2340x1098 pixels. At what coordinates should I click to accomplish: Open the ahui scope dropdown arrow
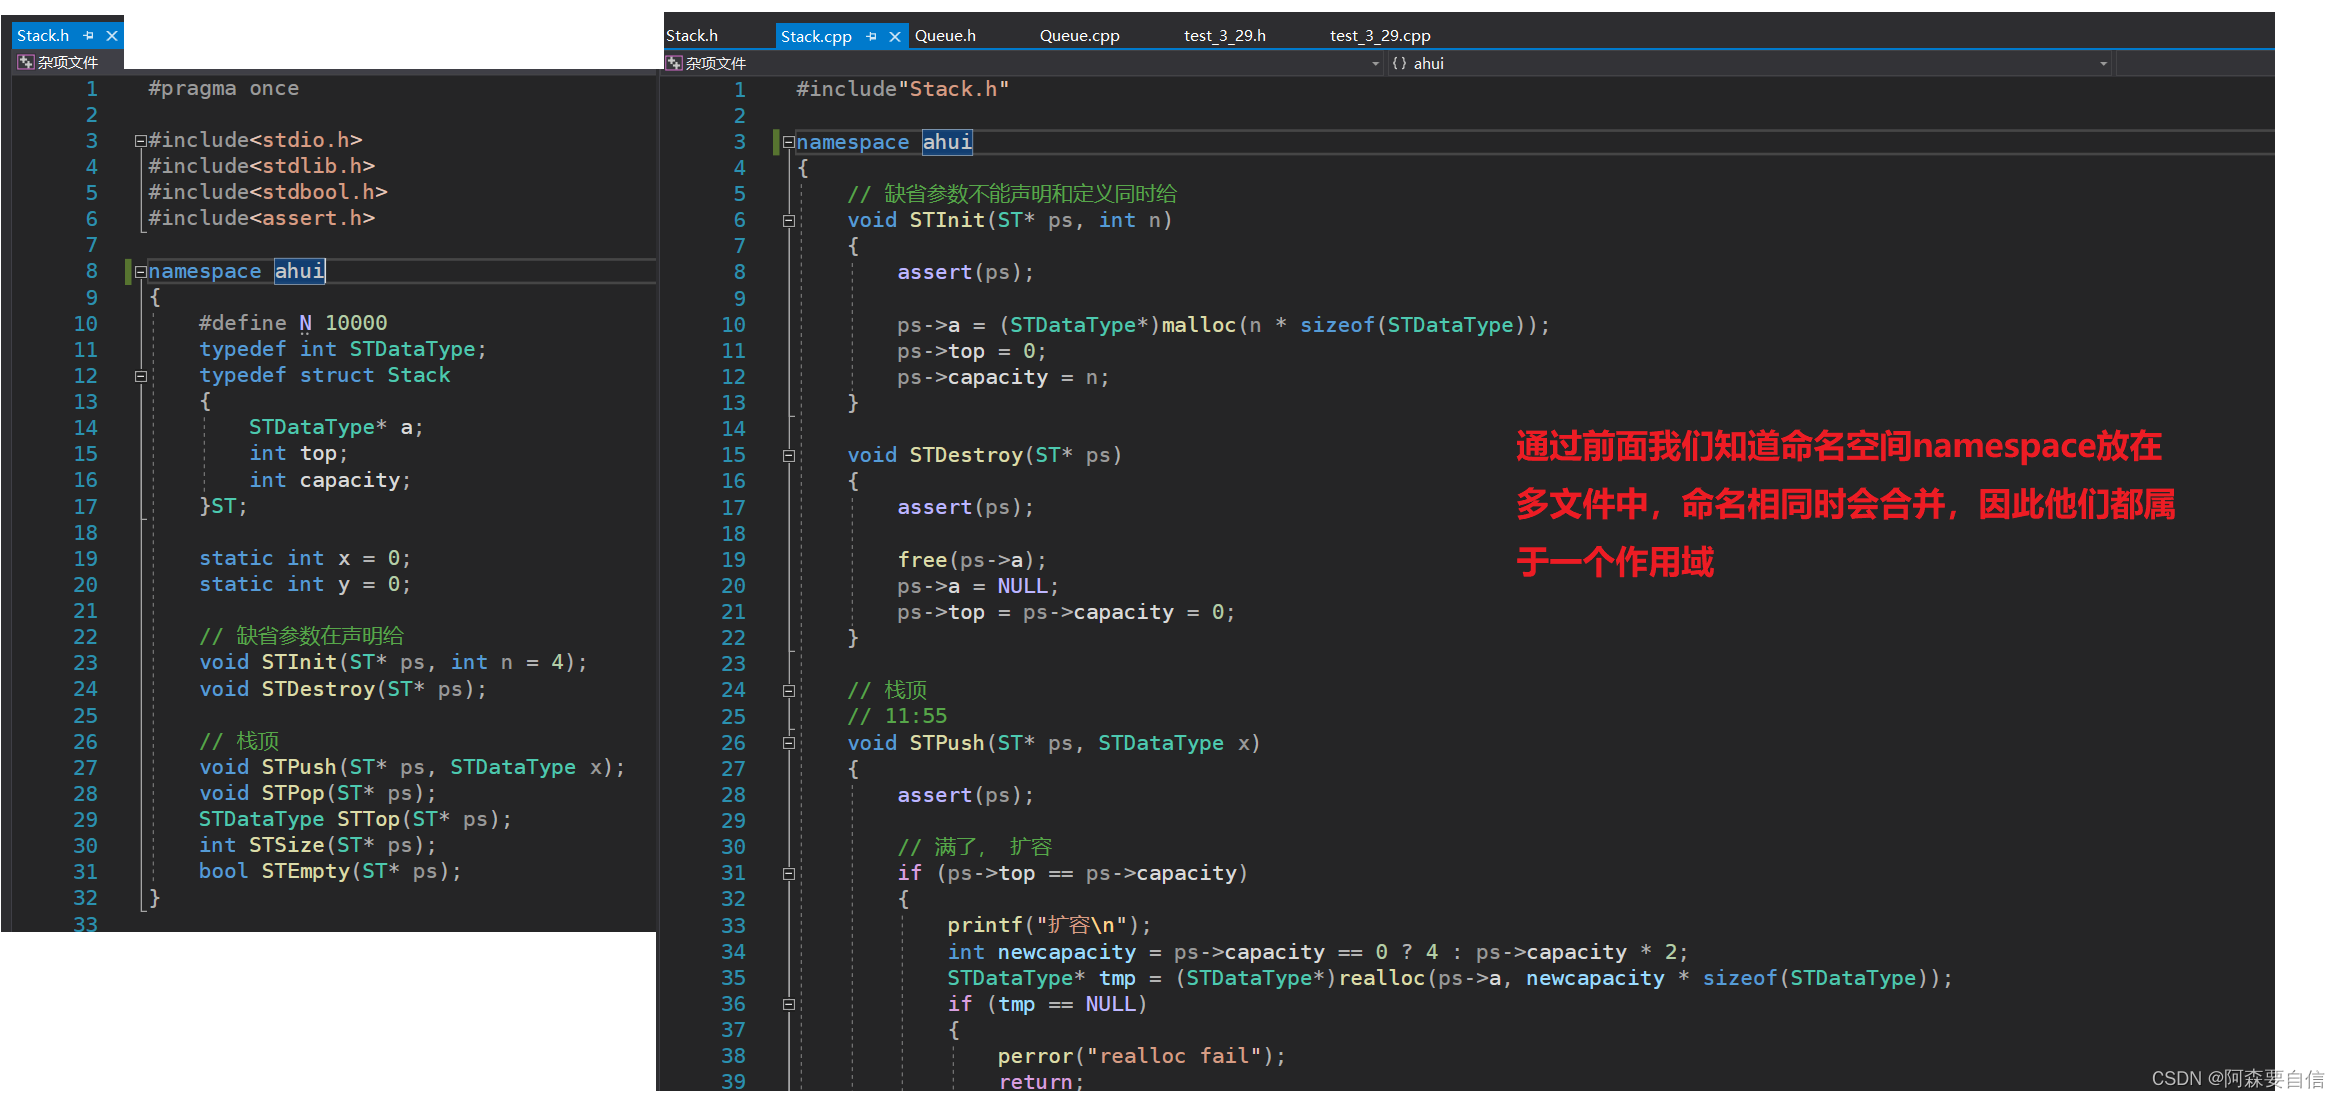[2103, 63]
